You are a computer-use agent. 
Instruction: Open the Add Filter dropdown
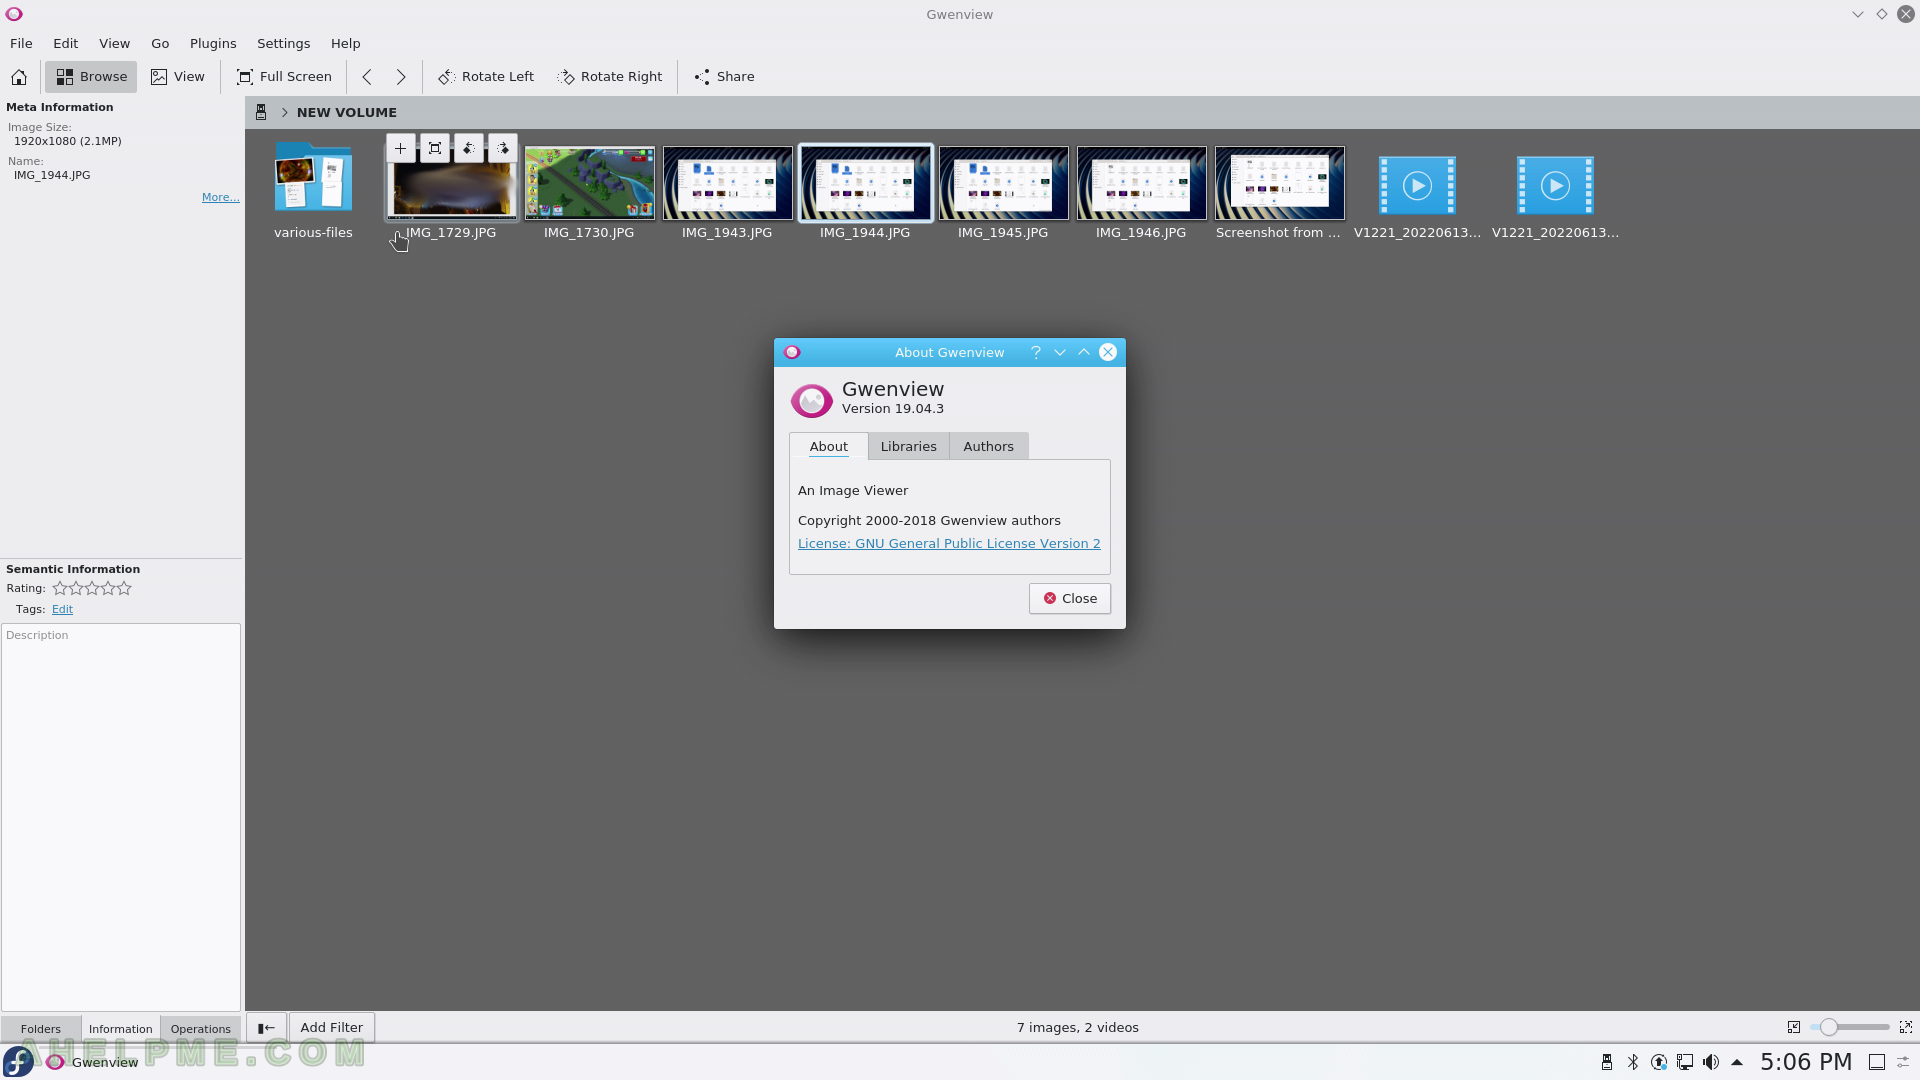tap(332, 1027)
